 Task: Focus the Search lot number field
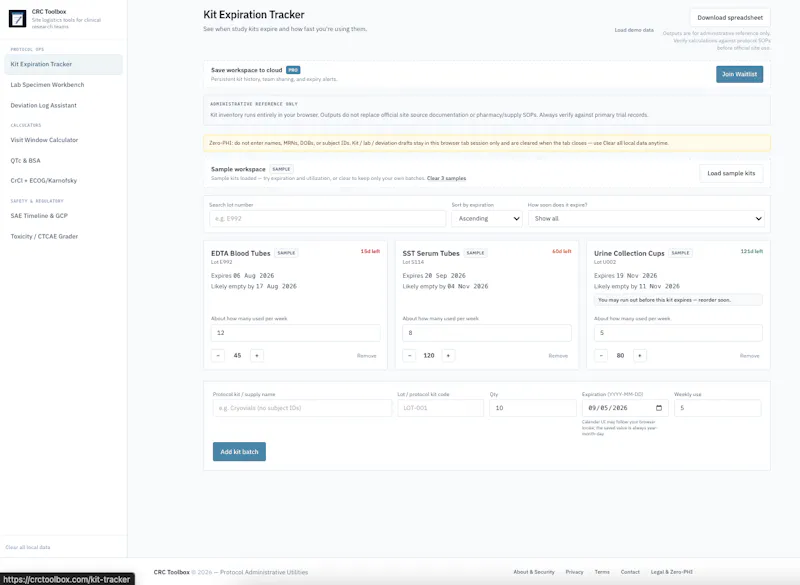point(327,218)
